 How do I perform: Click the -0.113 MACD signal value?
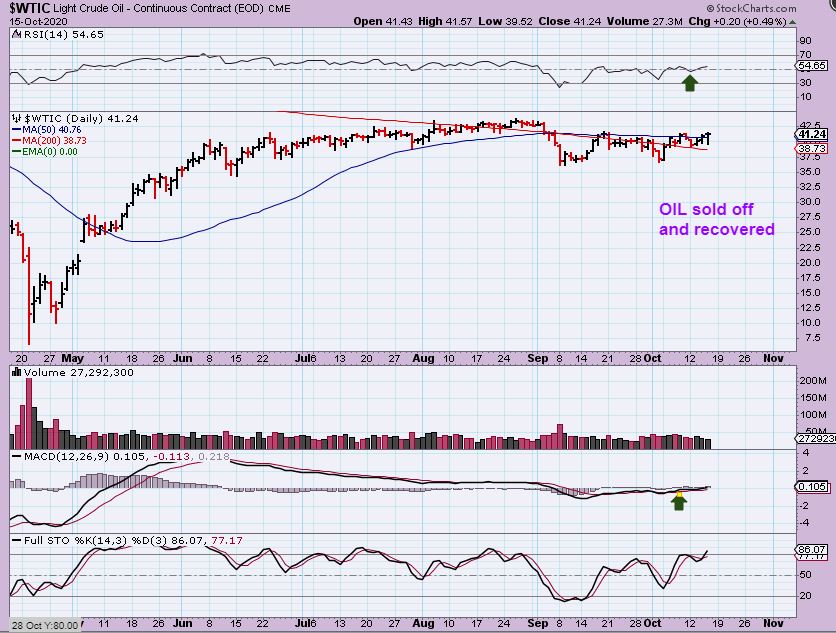171,457
